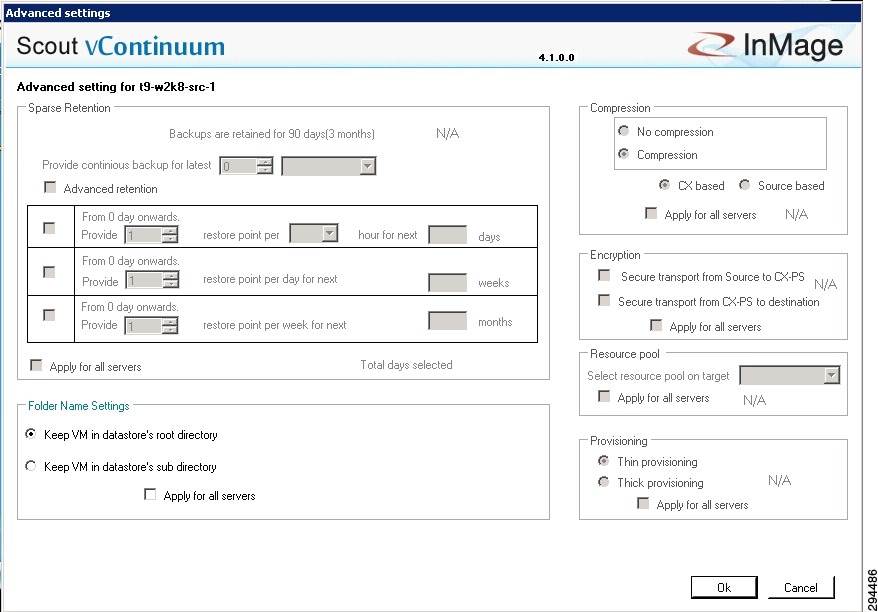This screenshot has width=878, height=612.
Task: Open the continuous backup time unit dropdown
Action: pyautogui.click(x=329, y=166)
